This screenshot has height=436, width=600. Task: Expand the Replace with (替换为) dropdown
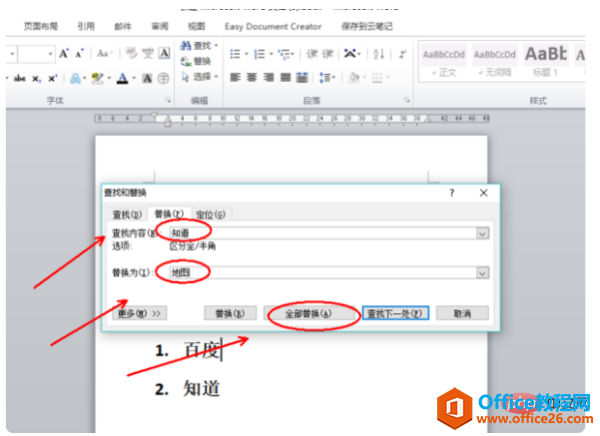[482, 273]
